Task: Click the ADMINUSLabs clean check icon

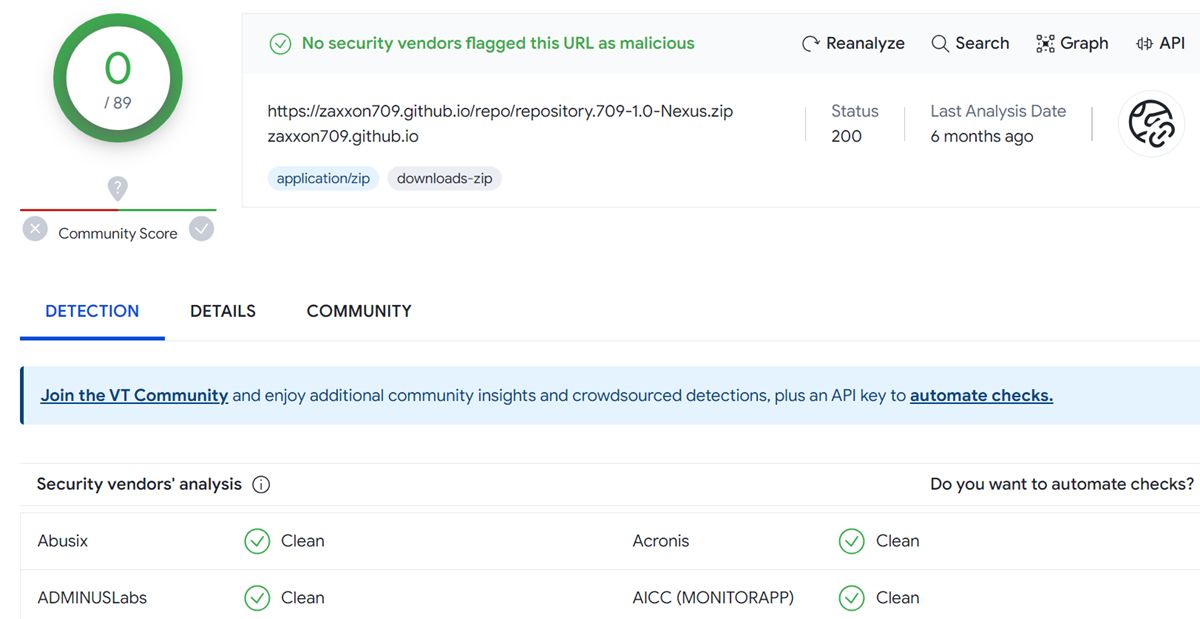Action: (257, 598)
